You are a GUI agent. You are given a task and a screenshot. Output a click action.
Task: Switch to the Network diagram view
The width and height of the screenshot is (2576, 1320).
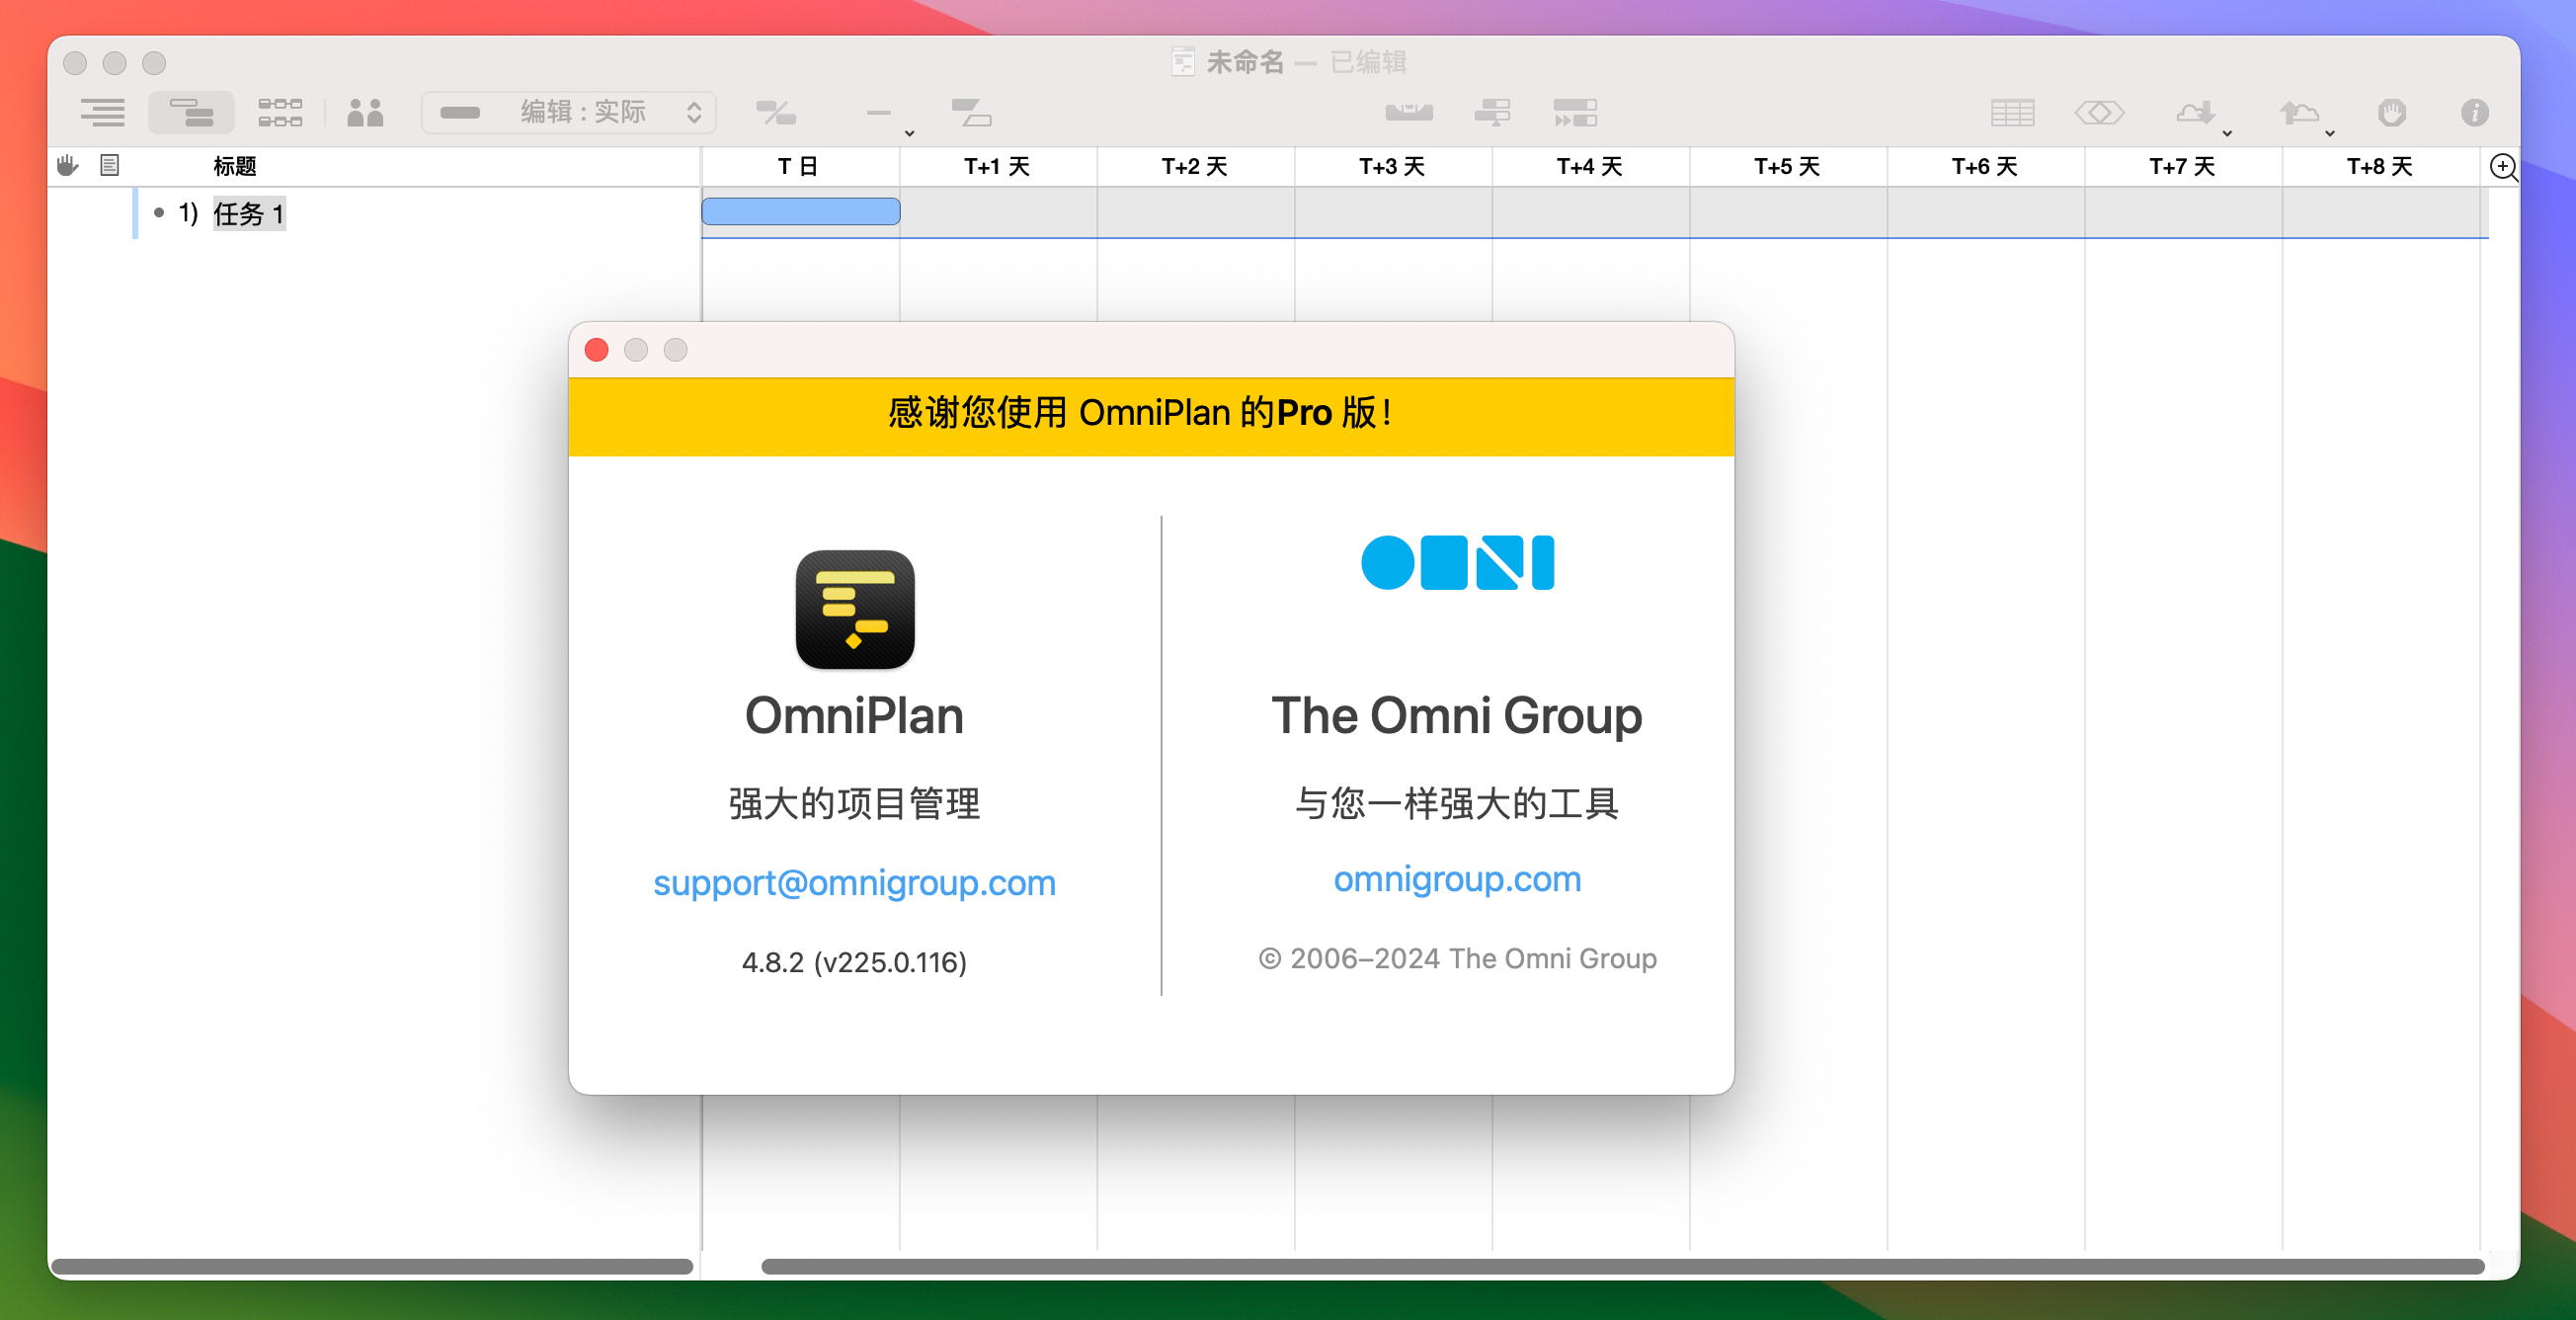click(280, 112)
